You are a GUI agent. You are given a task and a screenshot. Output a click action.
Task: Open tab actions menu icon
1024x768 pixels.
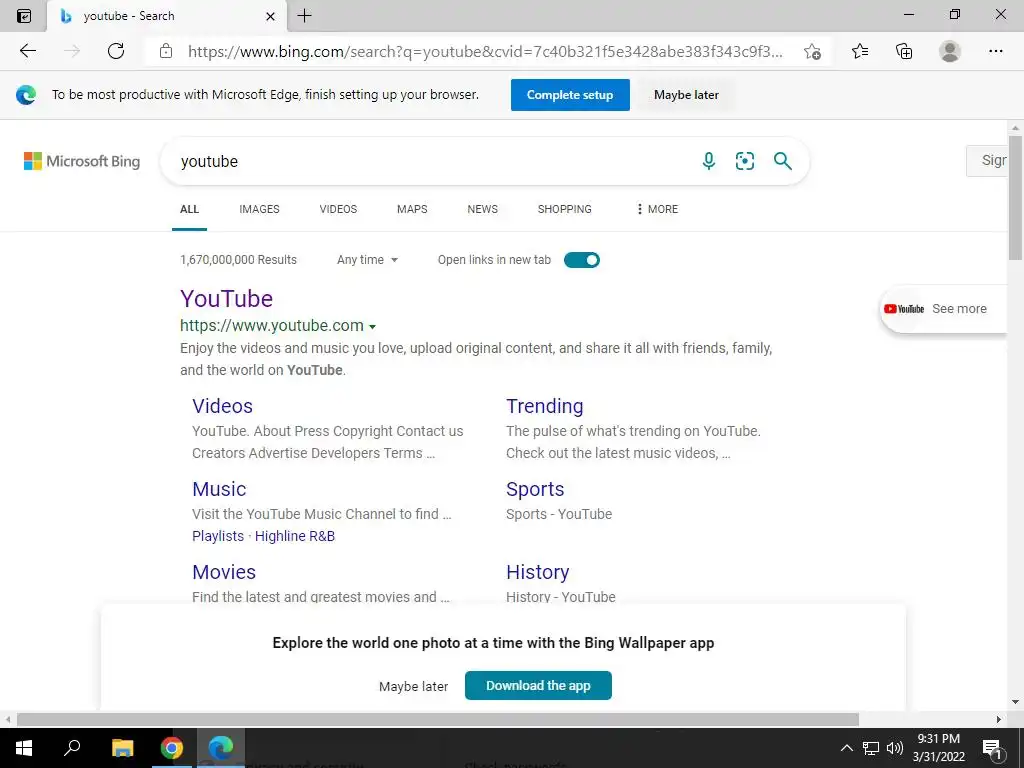point(24,16)
